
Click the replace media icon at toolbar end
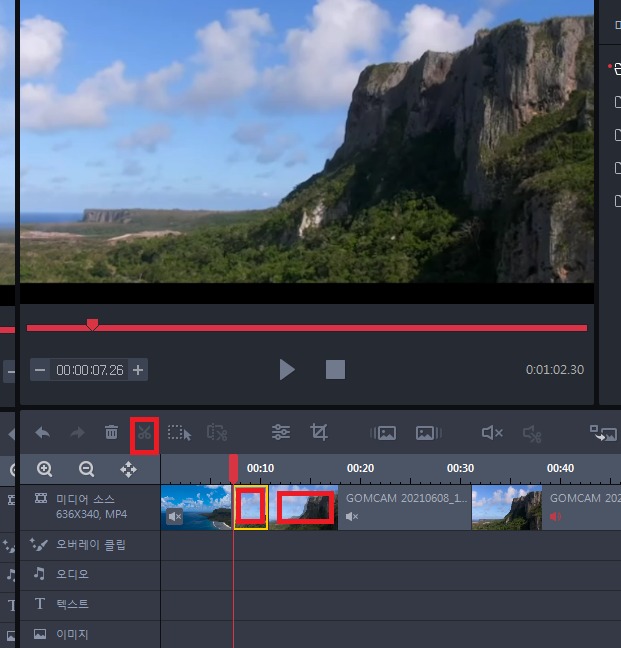coord(603,433)
